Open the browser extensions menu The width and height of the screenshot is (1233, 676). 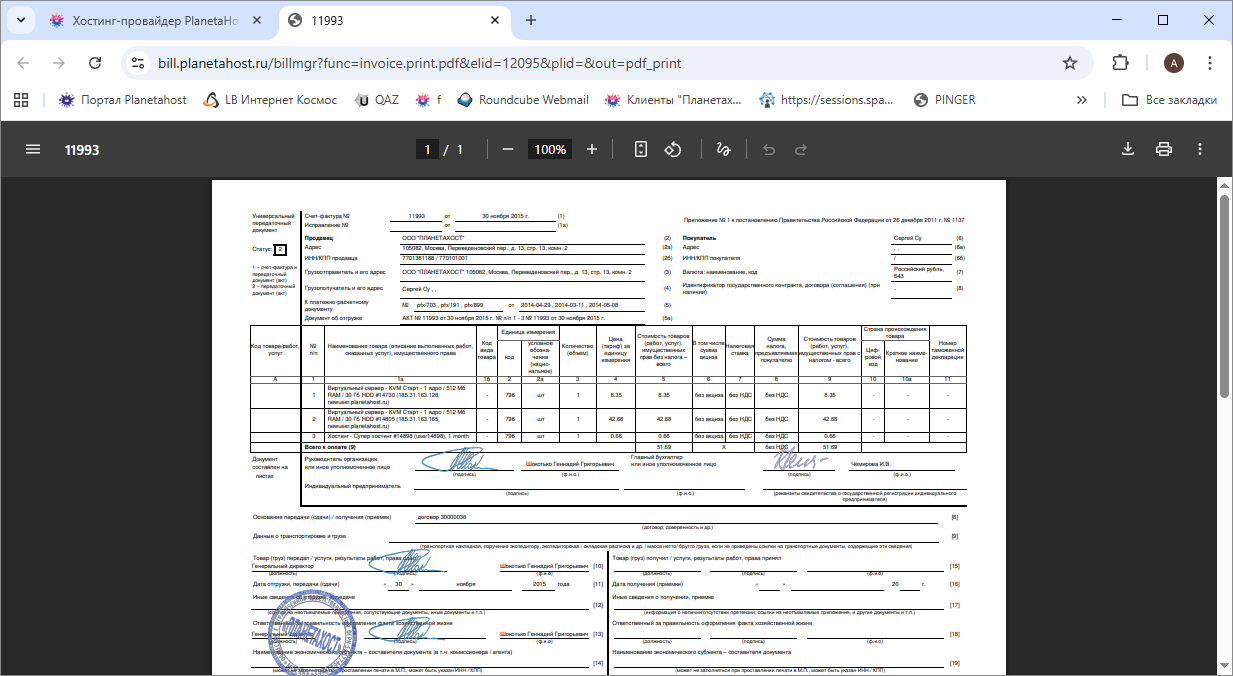pyautogui.click(x=1121, y=63)
